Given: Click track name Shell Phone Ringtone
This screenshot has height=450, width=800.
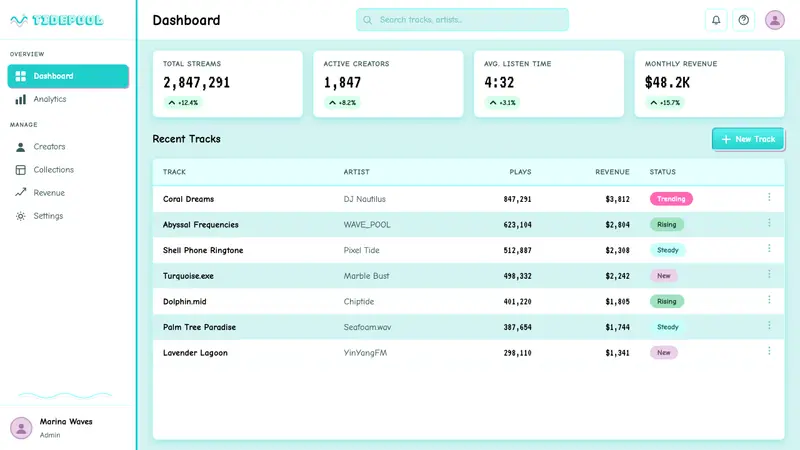Looking at the screenshot, I should [x=203, y=250].
